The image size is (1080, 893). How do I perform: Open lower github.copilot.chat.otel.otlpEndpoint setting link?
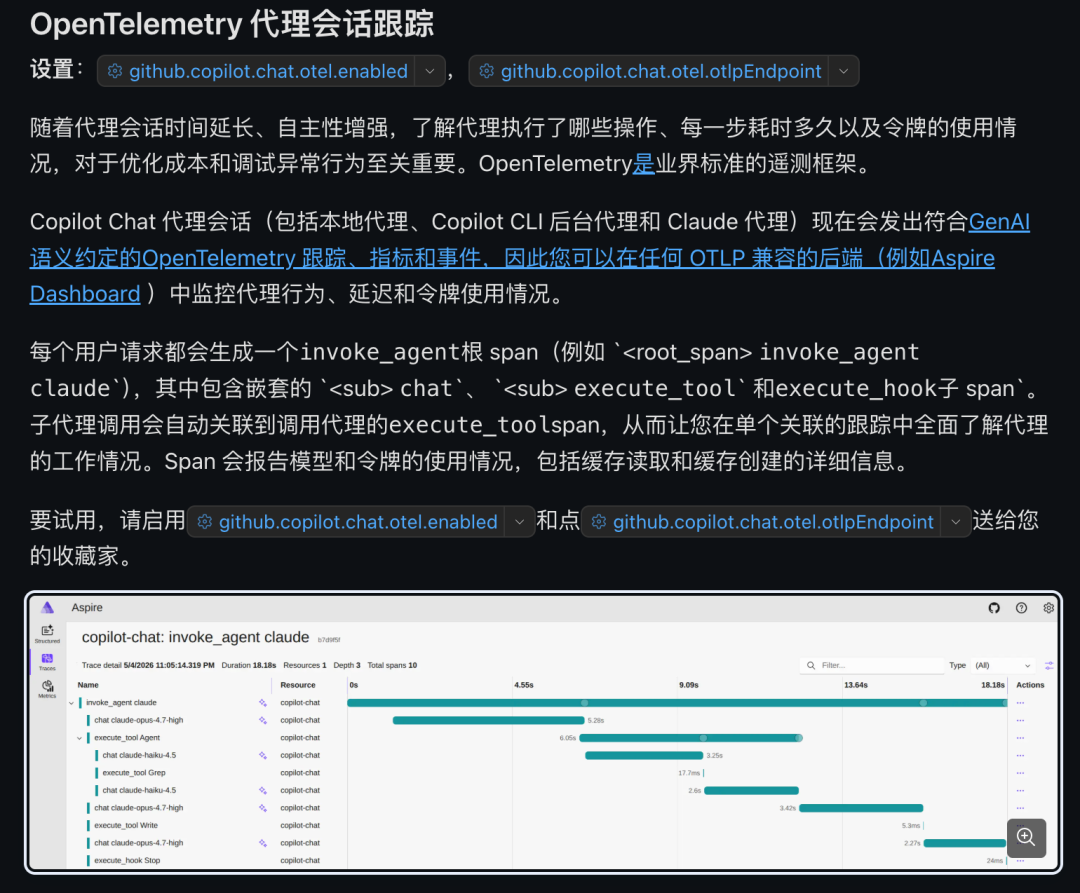pyautogui.click(x=773, y=522)
